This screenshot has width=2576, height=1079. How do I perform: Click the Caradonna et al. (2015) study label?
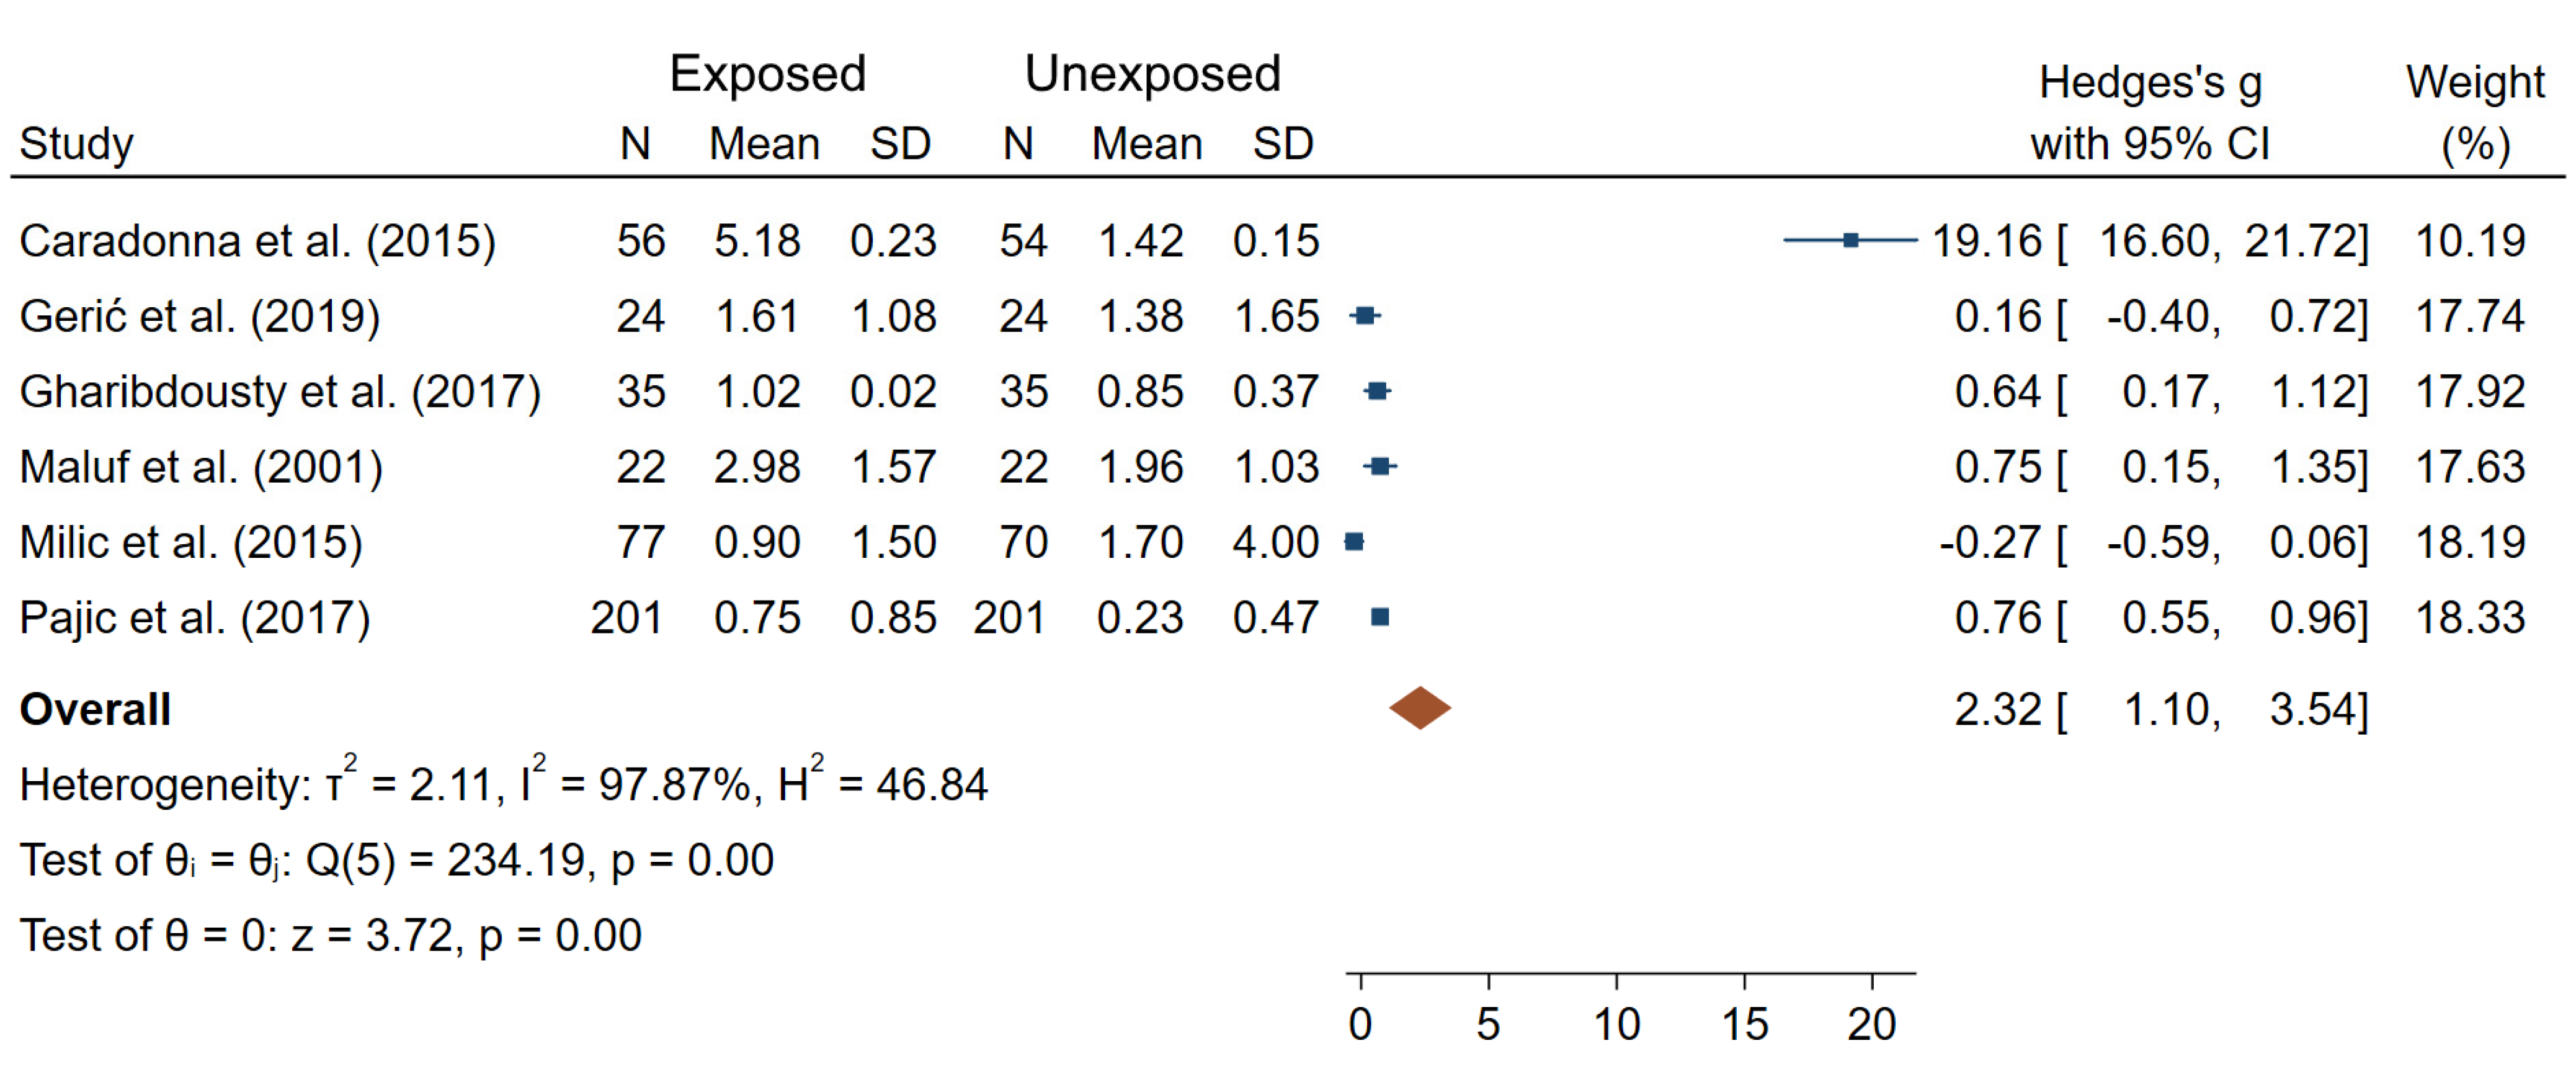tap(257, 241)
